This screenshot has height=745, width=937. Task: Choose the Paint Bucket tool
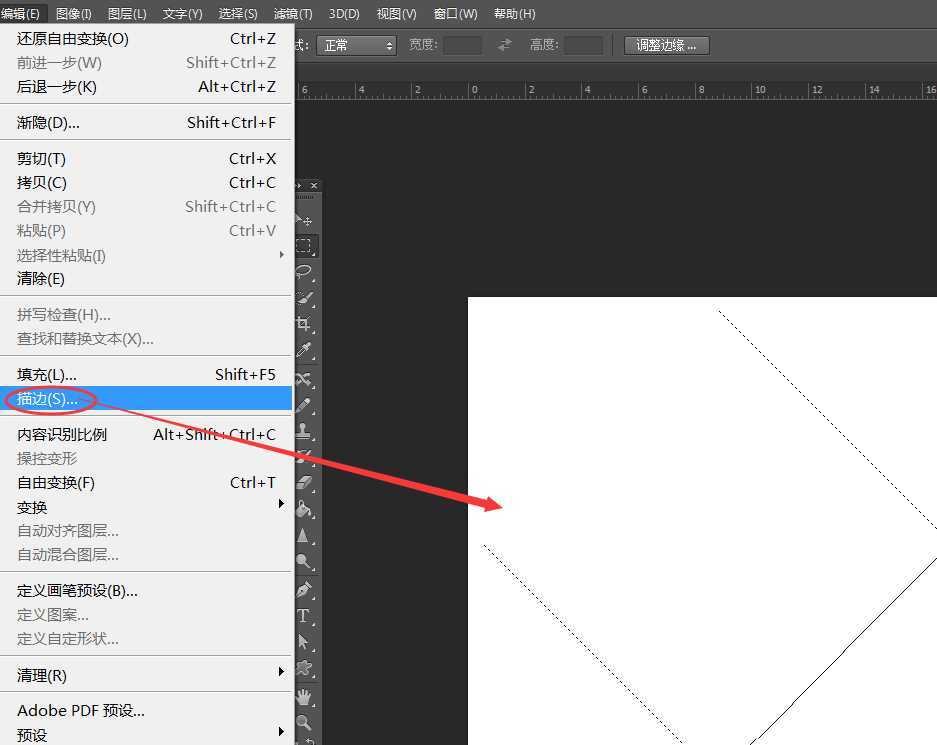click(304, 510)
